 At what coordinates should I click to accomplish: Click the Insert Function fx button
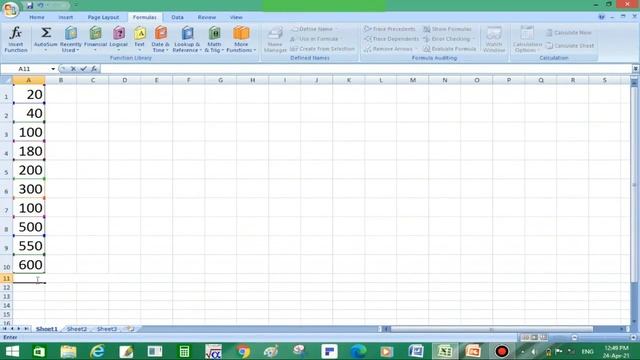tap(16, 39)
